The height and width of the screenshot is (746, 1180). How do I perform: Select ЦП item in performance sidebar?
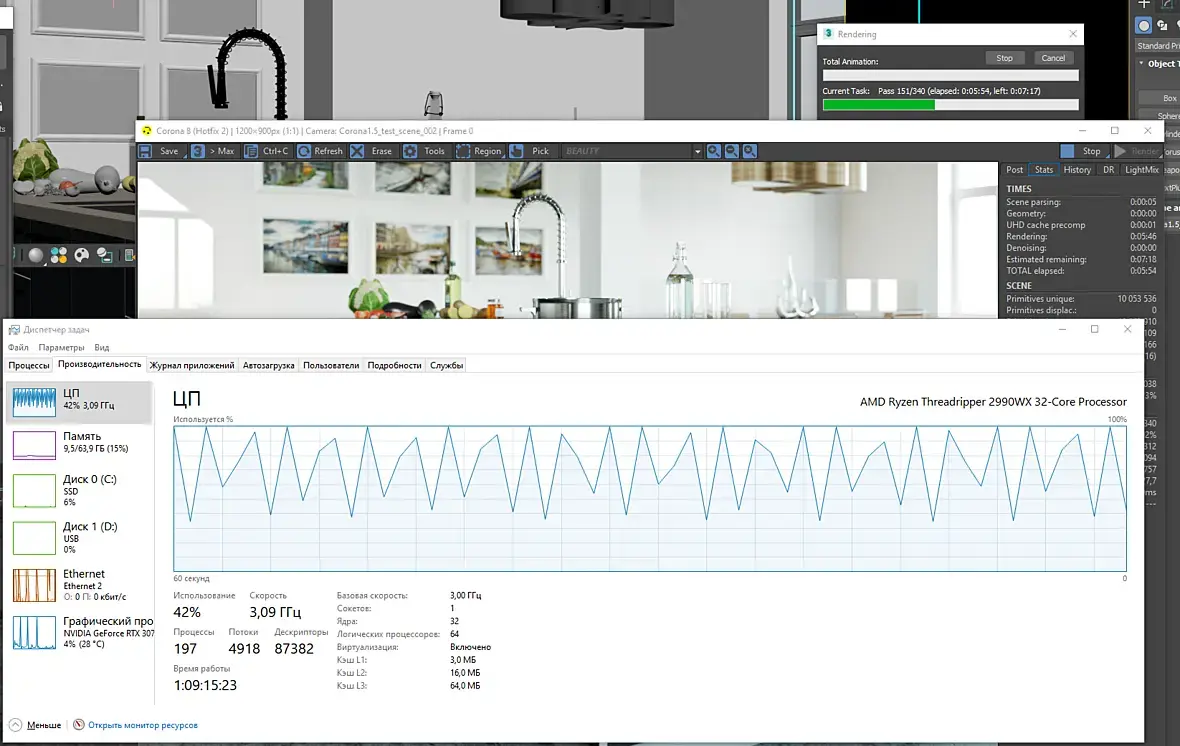coord(80,401)
